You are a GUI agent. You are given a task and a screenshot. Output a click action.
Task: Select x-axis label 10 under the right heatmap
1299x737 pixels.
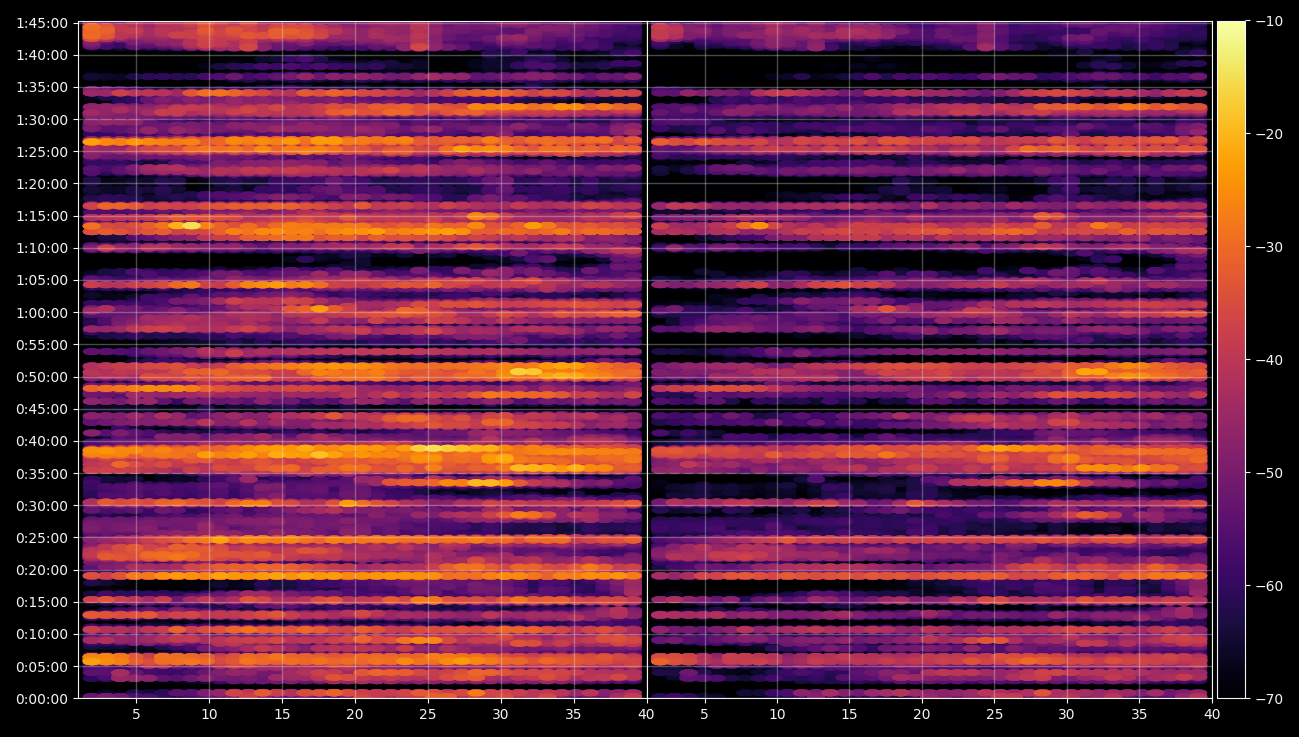(x=777, y=715)
